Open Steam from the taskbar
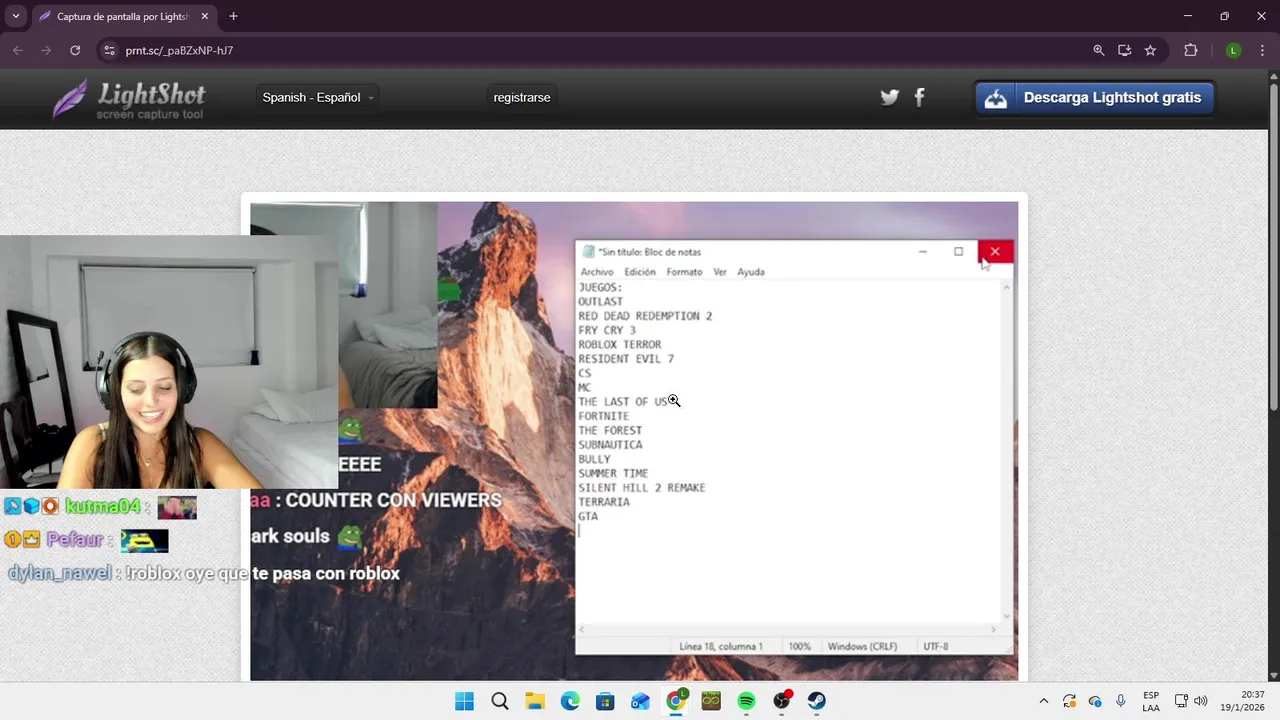Viewport: 1280px width, 720px height. (817, 701)
